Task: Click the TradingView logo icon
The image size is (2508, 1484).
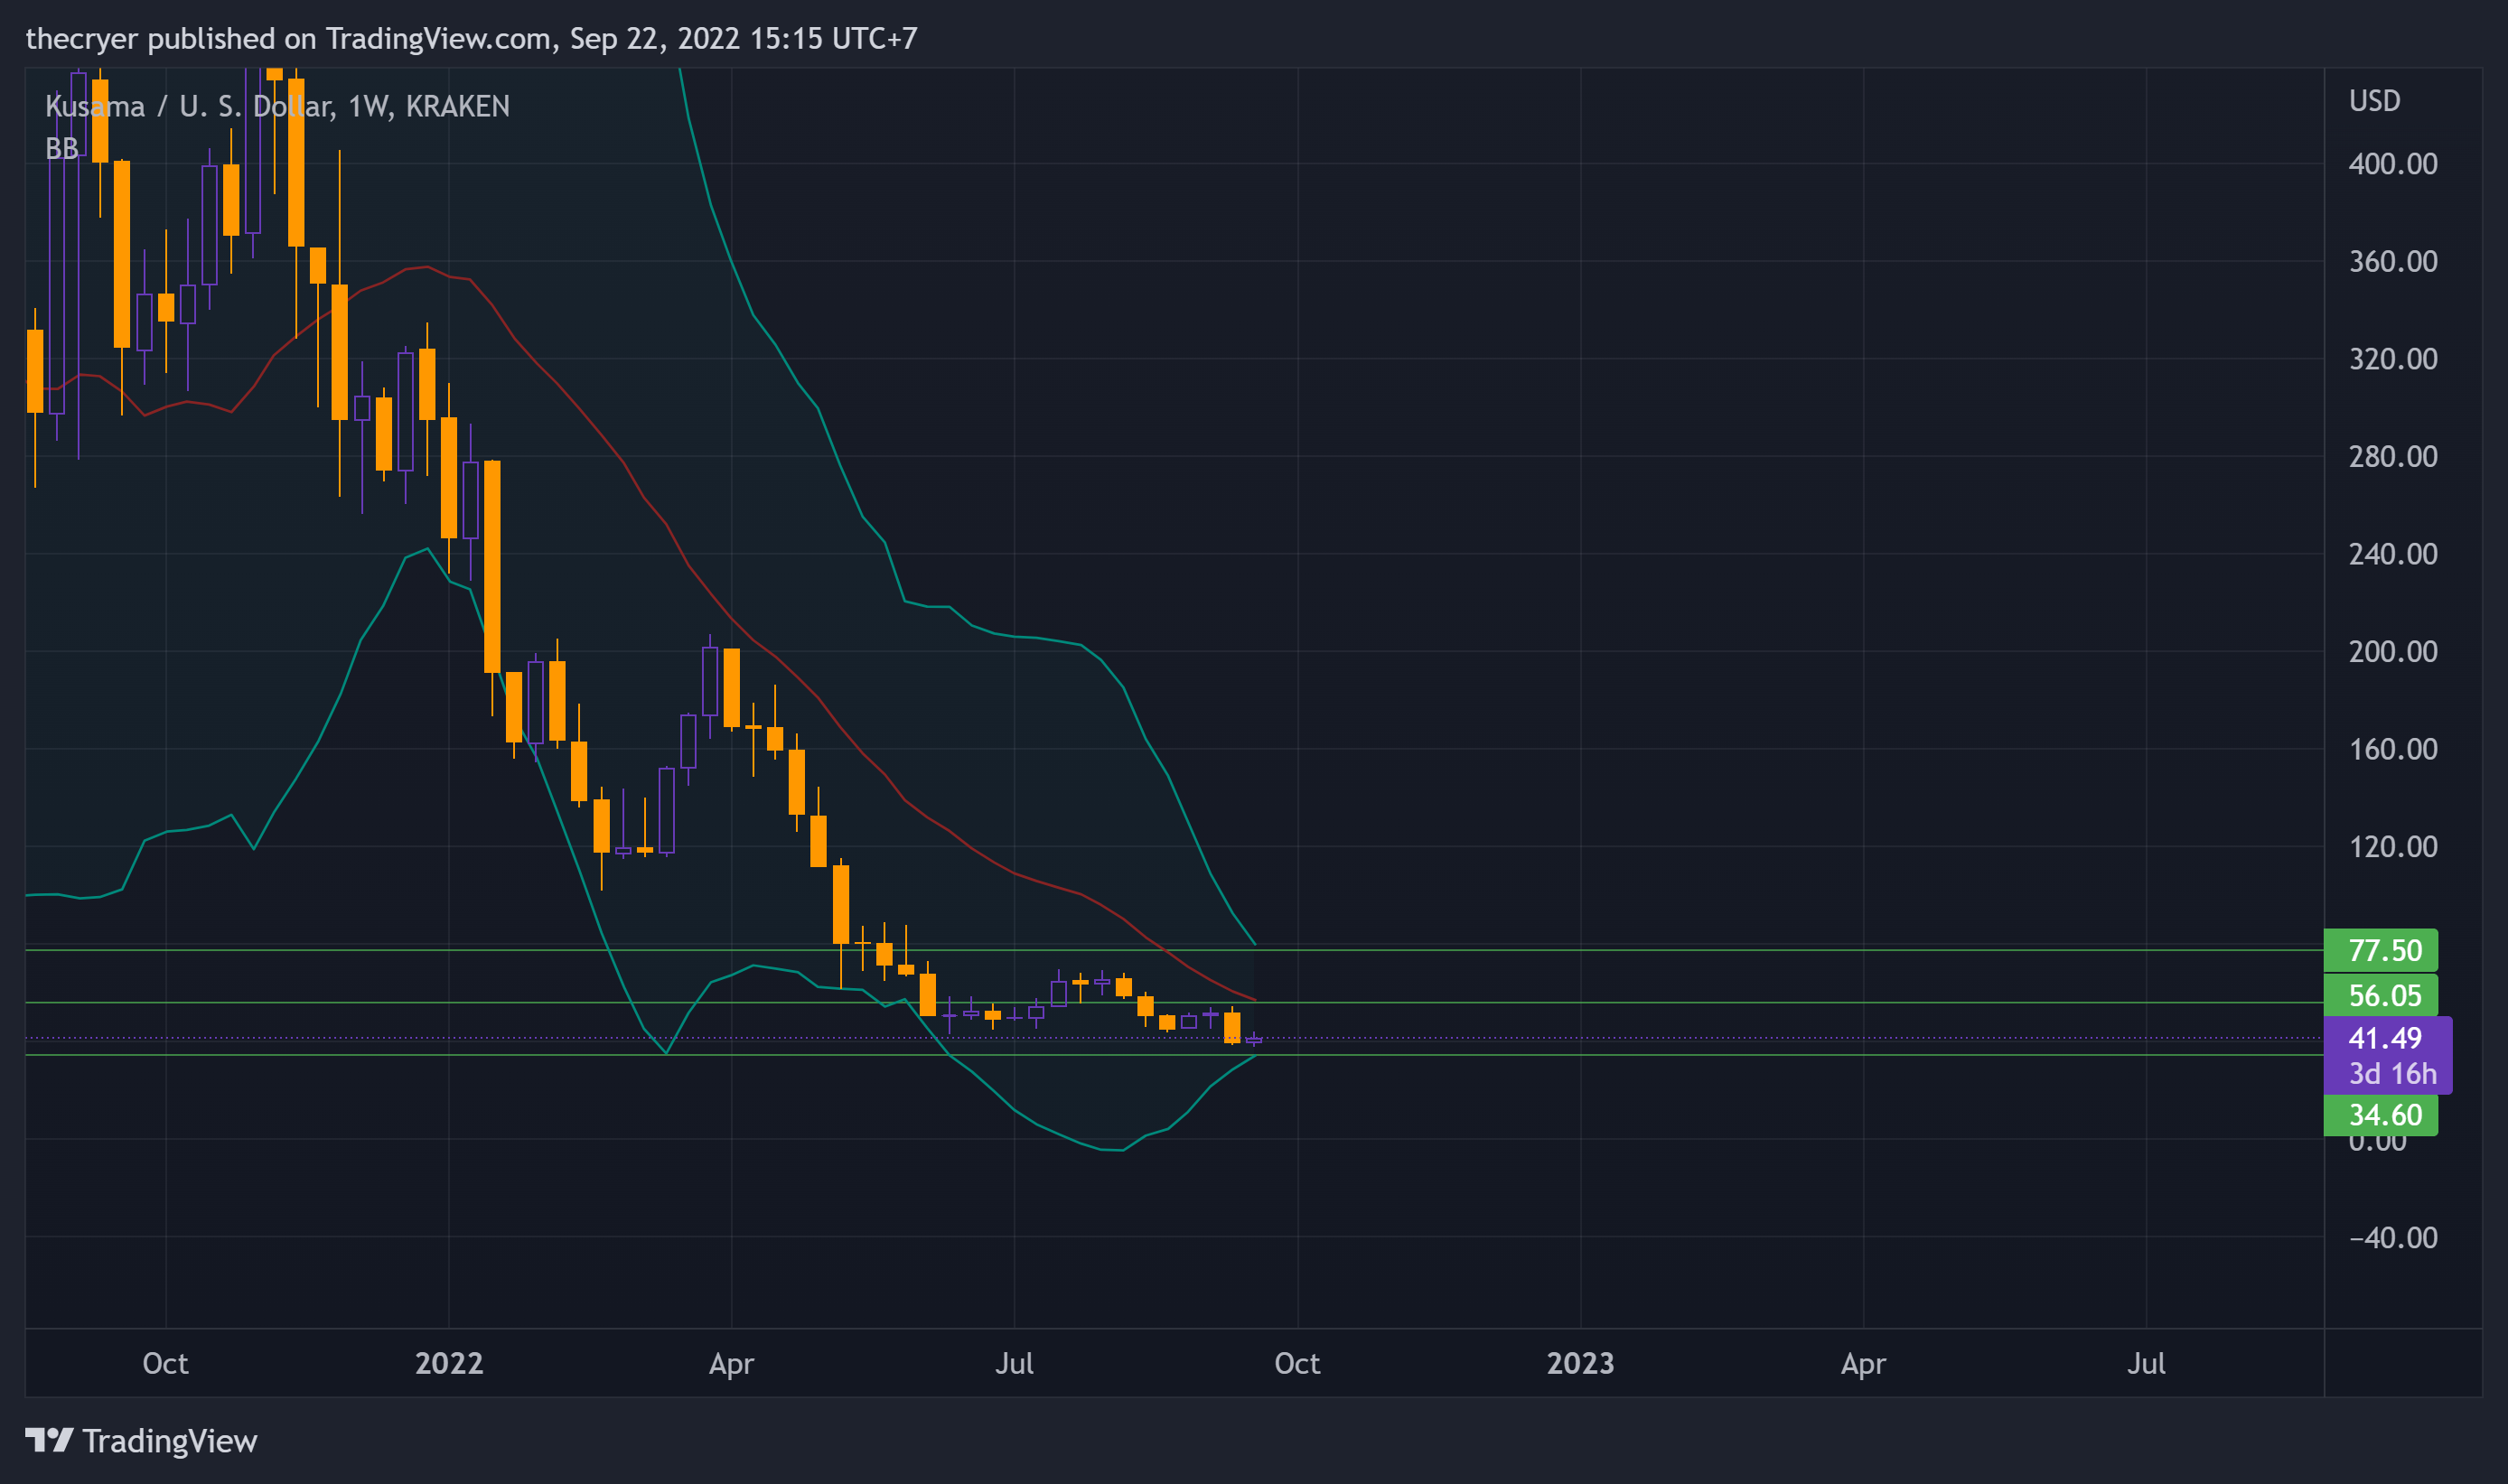Action: pos(49,1440)
